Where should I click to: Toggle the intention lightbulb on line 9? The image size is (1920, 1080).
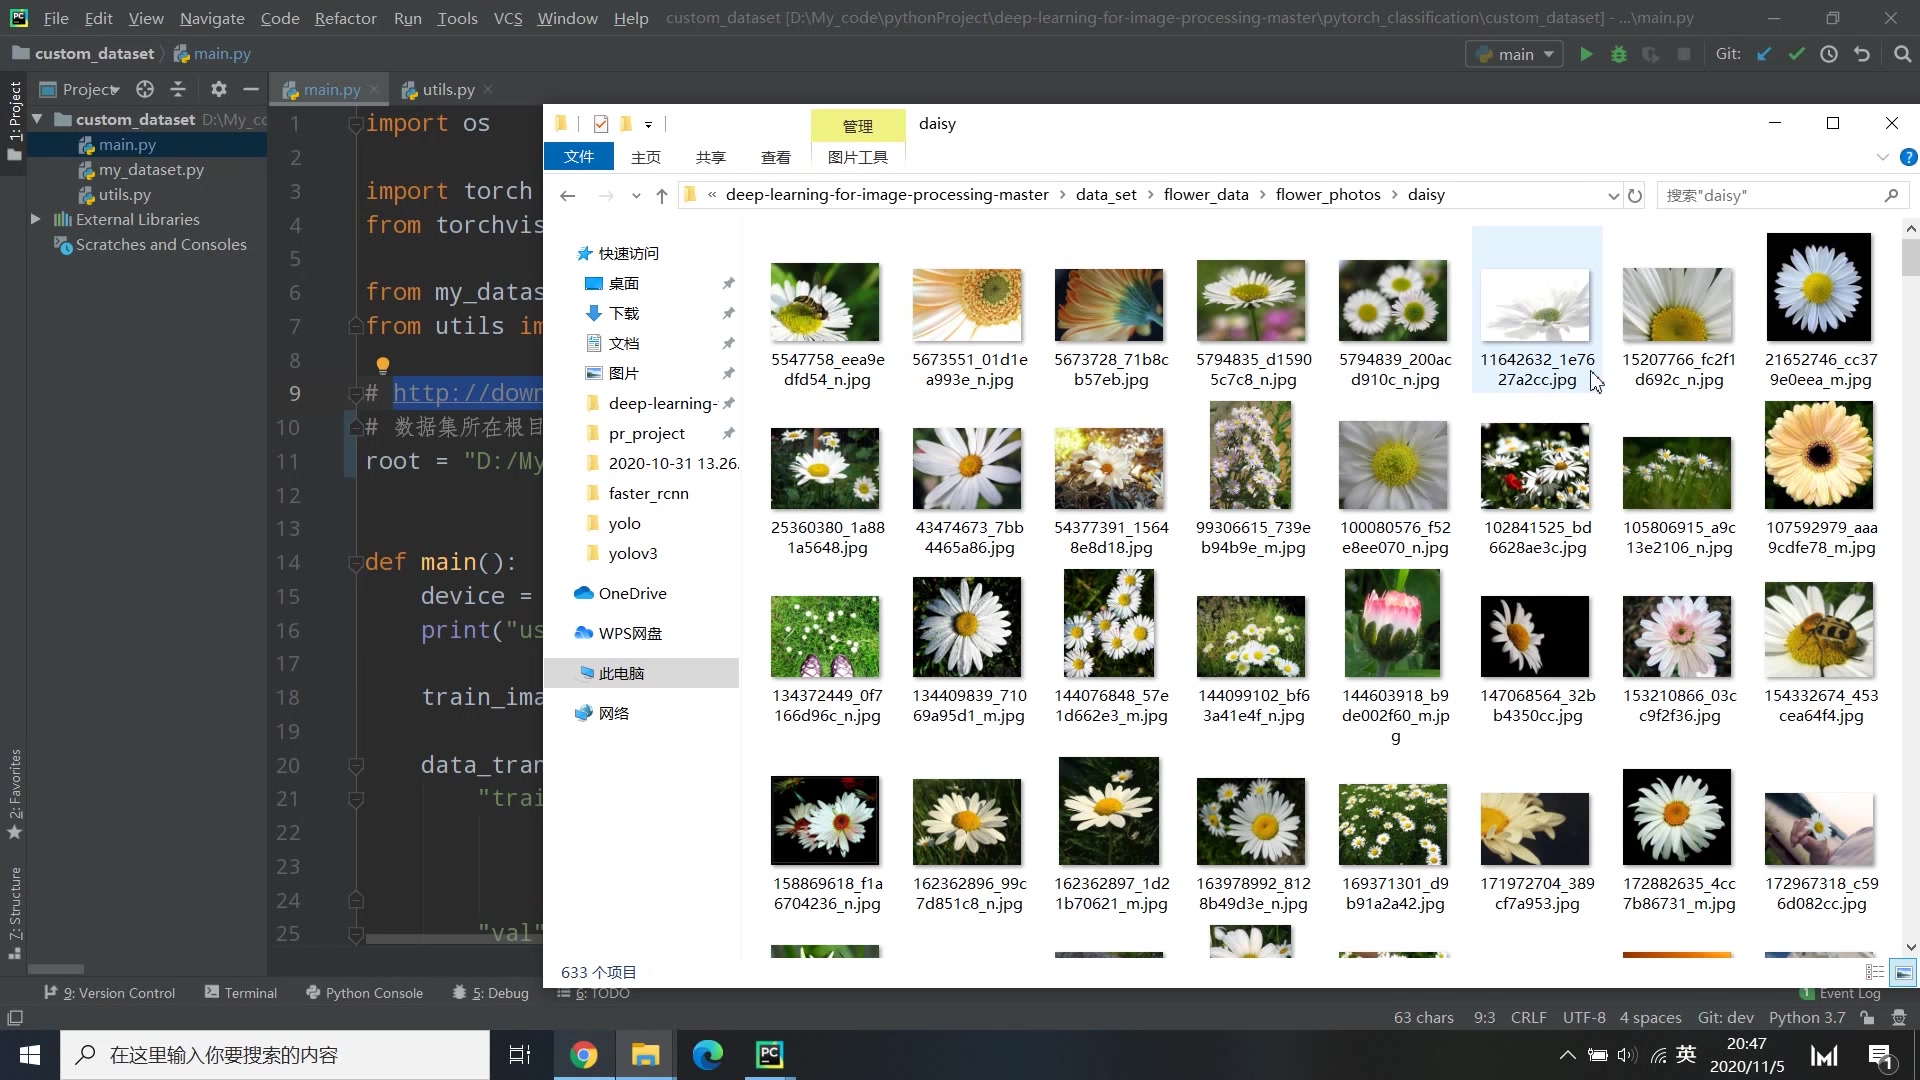(382, 366)
